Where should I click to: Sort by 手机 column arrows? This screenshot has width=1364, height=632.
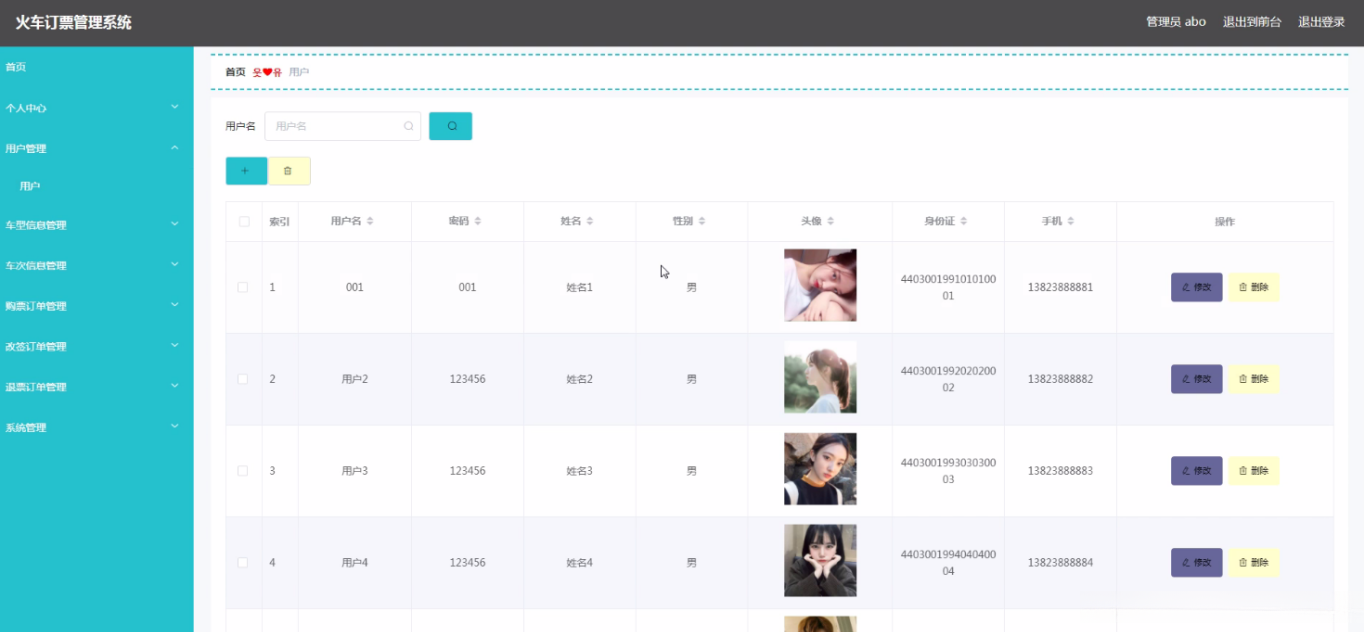1071,222
